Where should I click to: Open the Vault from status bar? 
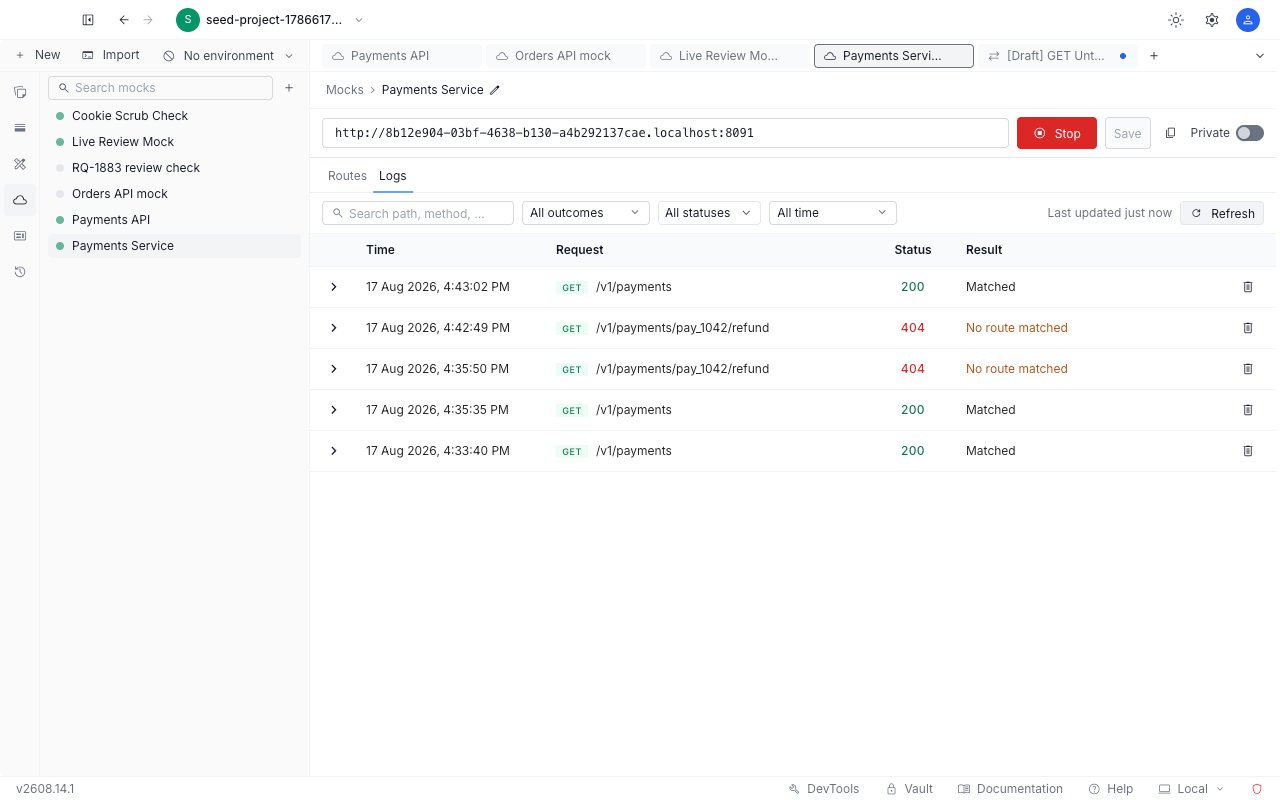pos(909,789)
